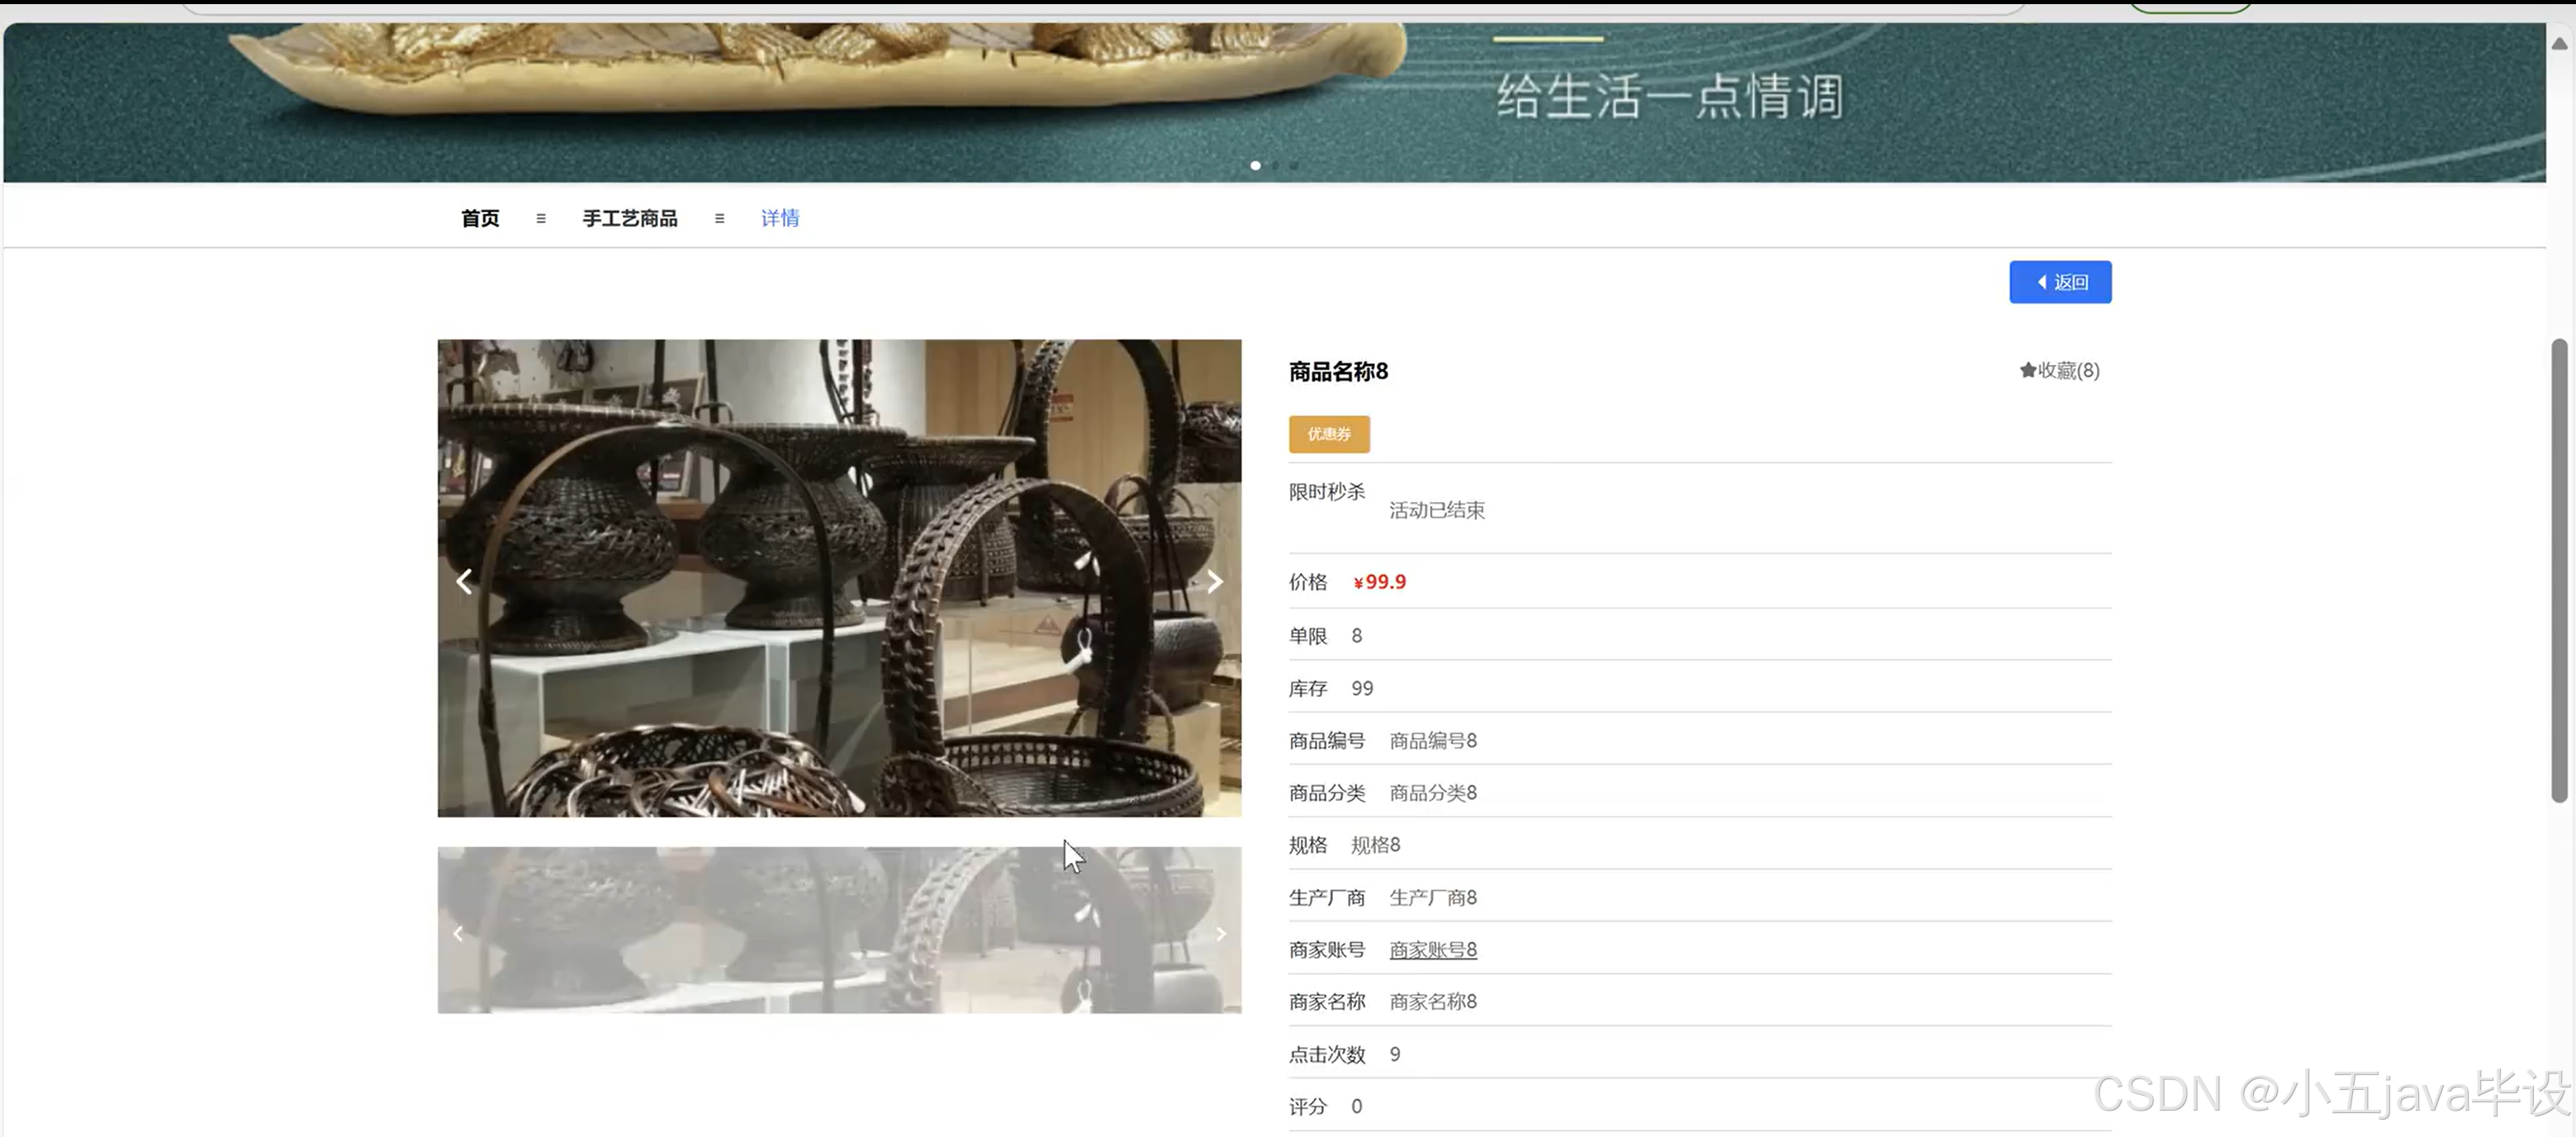Select the 详情 breadcrumb tab
This screenshot has width=2576, height=1137.
[780, 218]
